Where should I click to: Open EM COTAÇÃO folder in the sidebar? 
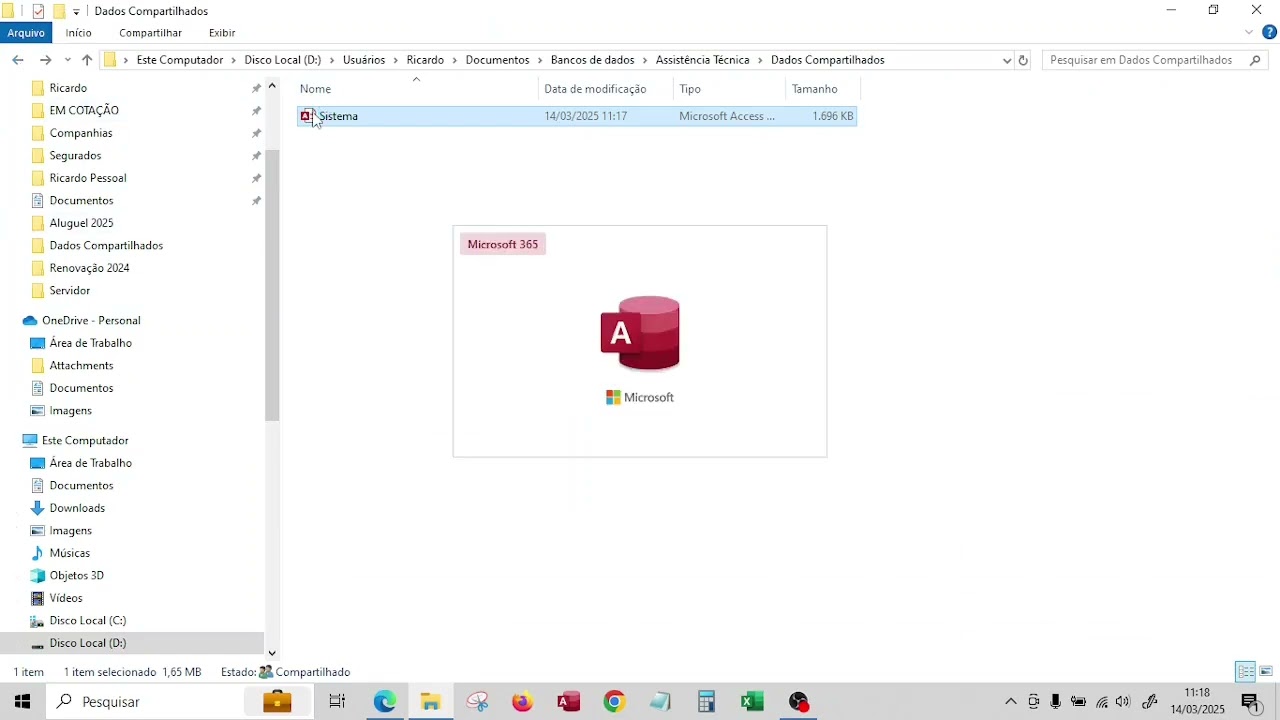click(84, 110)
